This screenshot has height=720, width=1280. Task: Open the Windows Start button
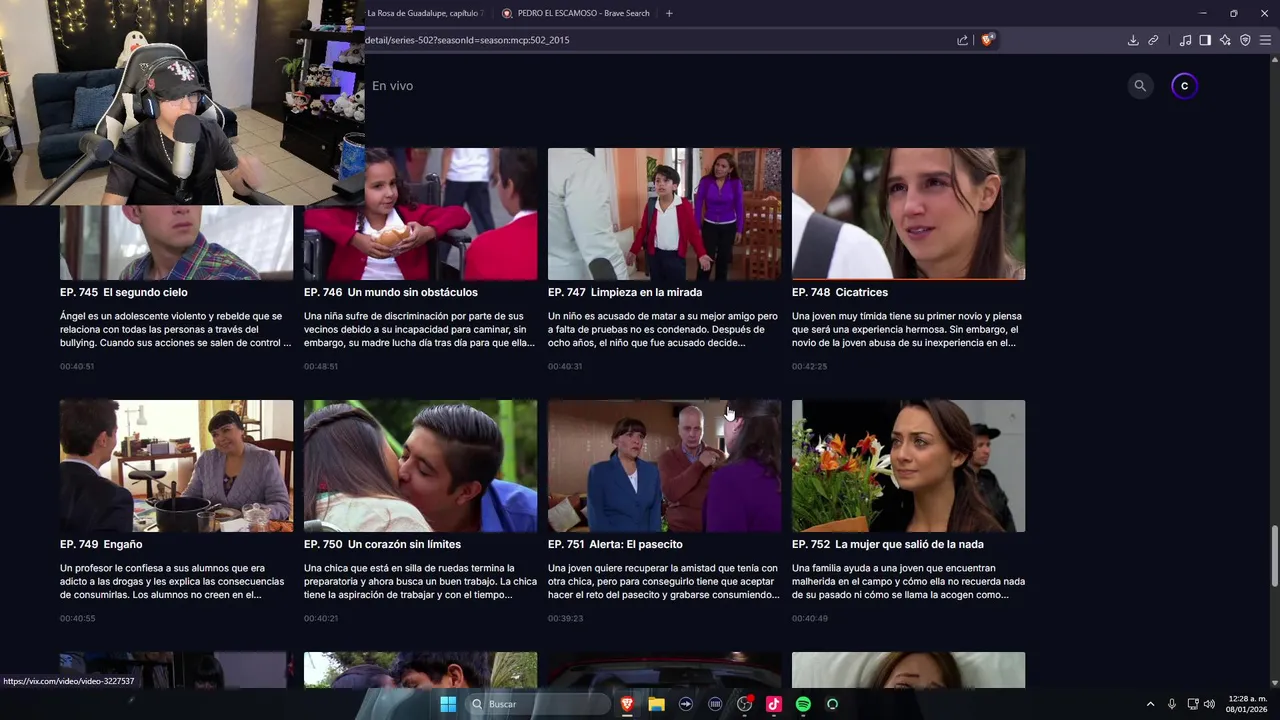click(448, 704)
